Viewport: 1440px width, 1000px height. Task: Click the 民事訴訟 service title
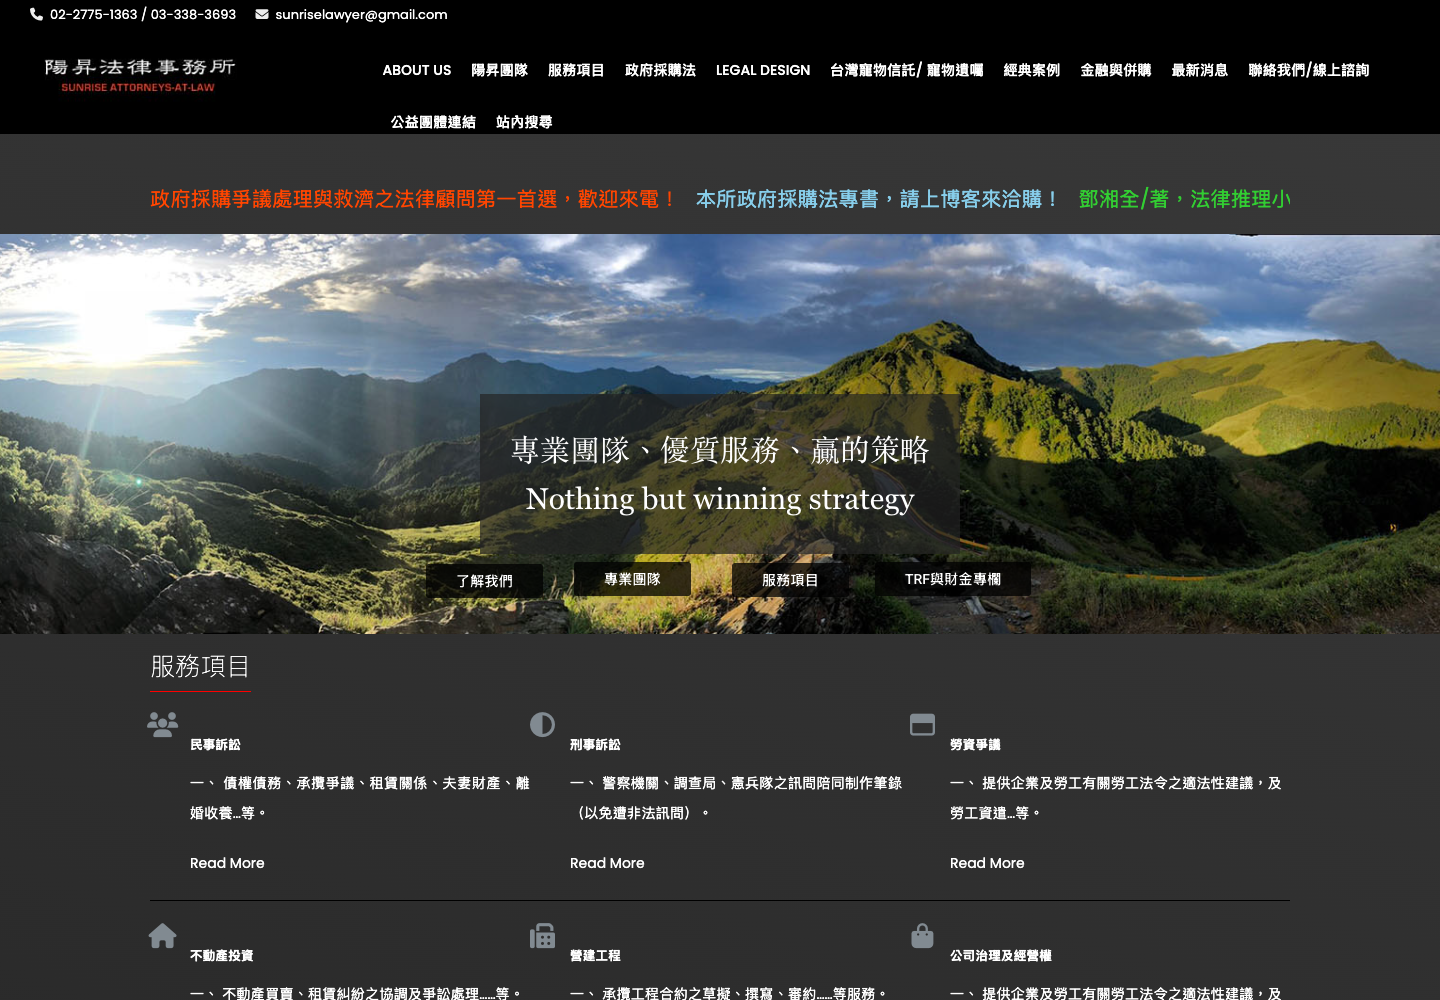(215, 745)
